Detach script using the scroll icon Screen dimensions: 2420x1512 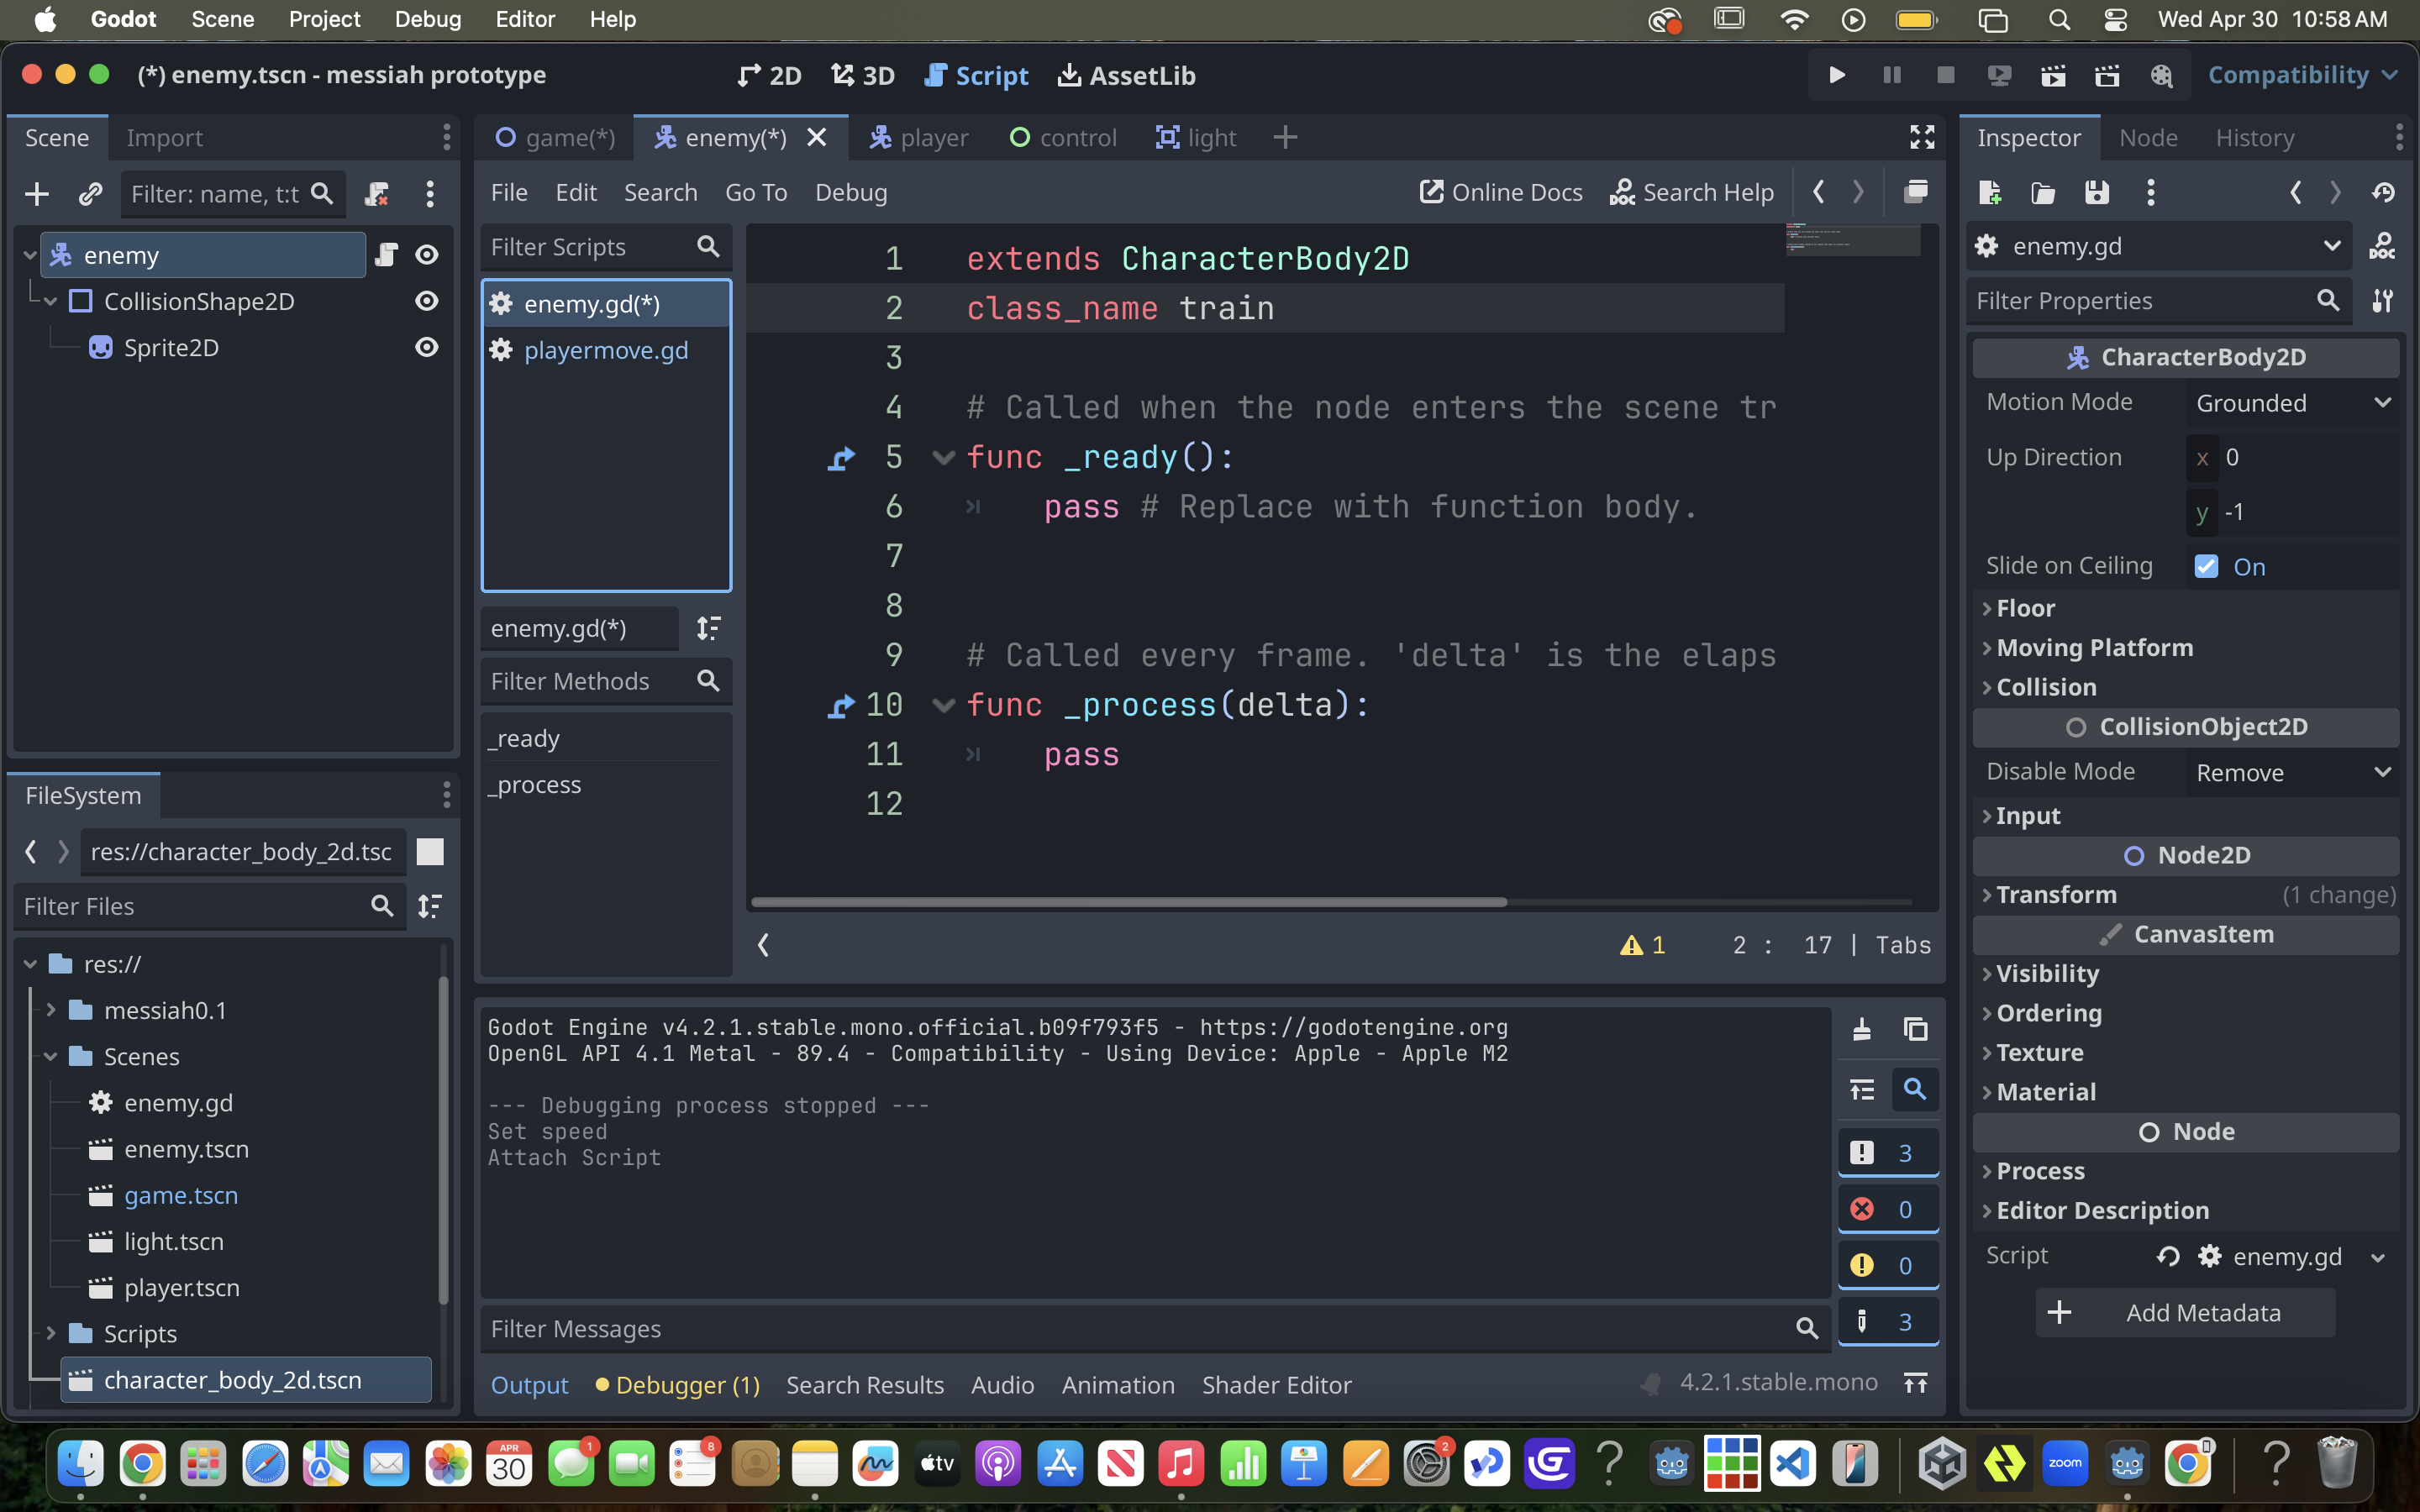click(x=377, y=193)
